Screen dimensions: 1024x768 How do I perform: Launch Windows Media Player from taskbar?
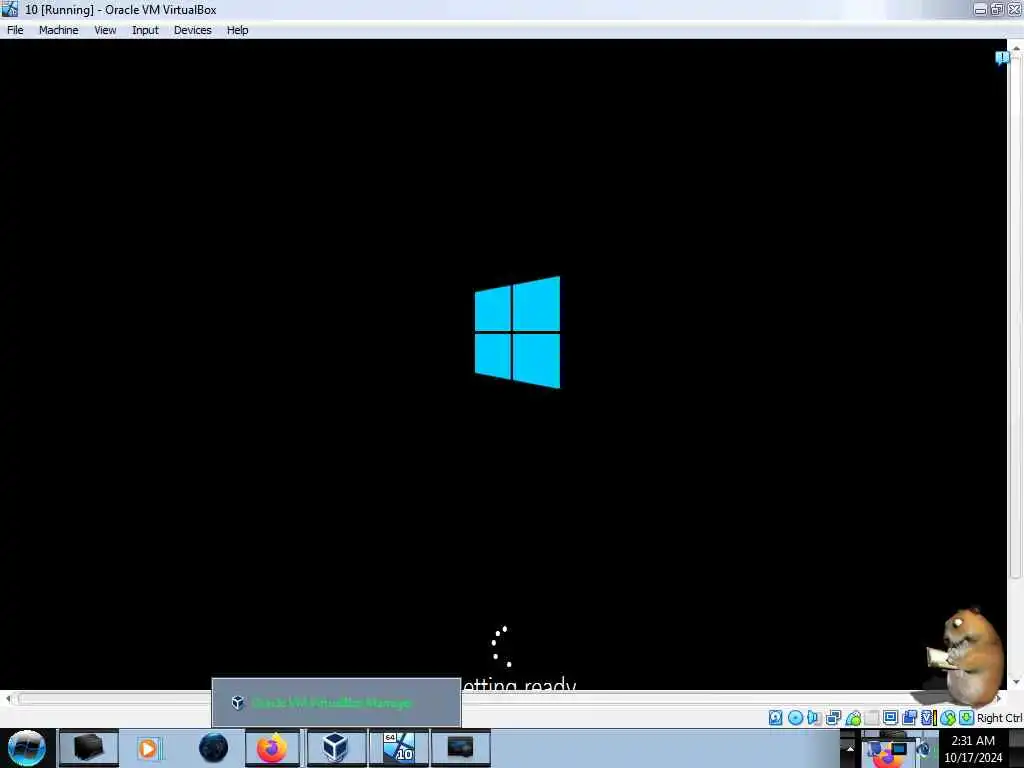[x=148, y=748]
